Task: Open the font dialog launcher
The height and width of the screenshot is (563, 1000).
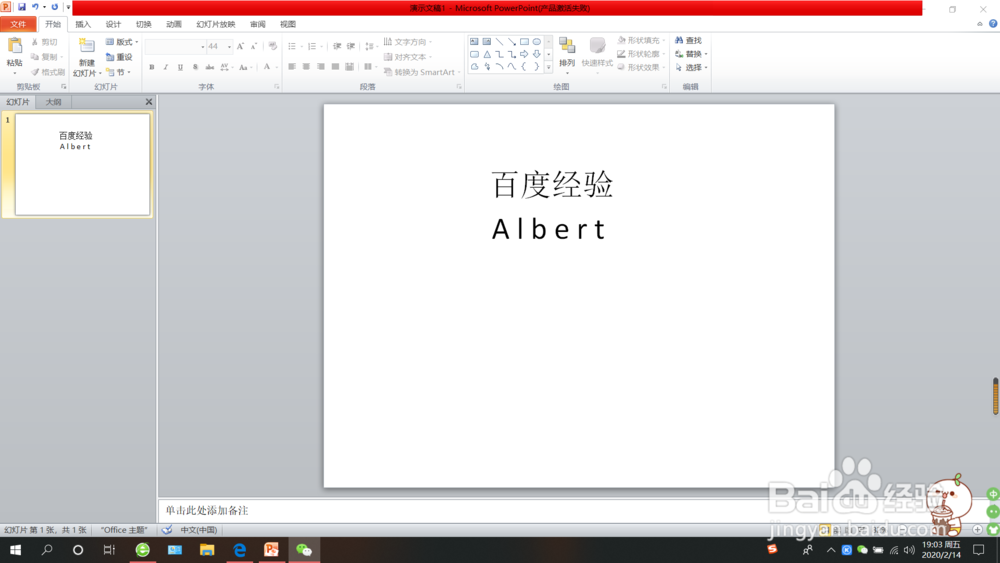Action: pyautogui.click(x=277, y=87)
